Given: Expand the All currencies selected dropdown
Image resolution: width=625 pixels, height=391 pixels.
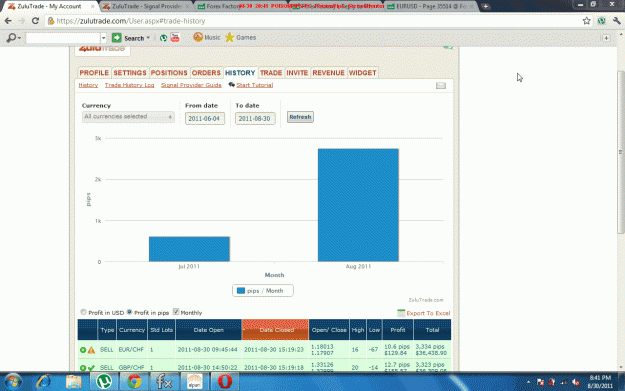Looking at the screenshot, I should pos(128,117).
